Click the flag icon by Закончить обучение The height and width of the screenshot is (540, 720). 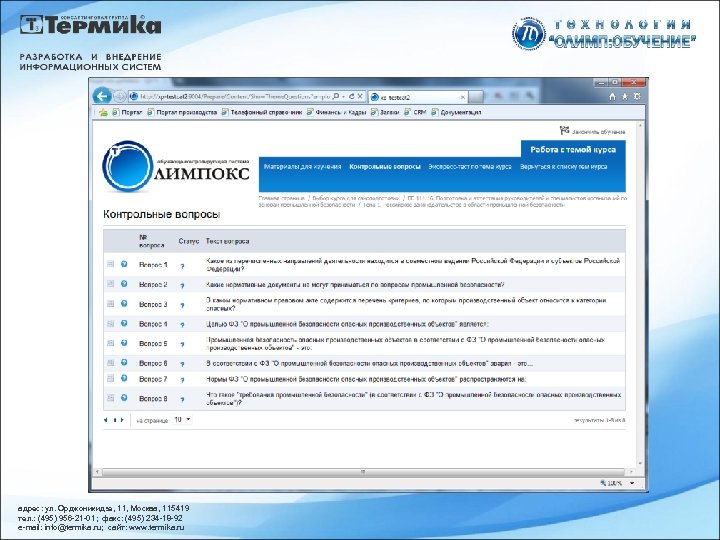(x=564, y=131)
